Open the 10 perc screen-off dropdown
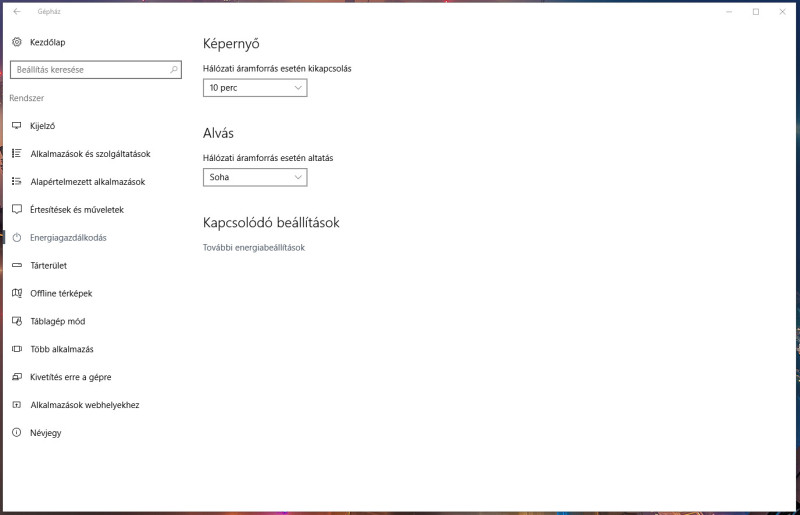Viewport: 800px width, 515px height. (255, 88)
